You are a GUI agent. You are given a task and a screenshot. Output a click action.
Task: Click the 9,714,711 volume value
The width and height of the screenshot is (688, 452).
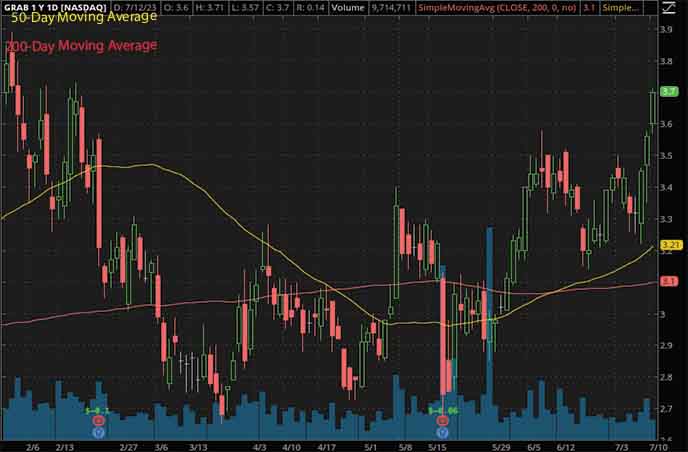click(391, 7)
